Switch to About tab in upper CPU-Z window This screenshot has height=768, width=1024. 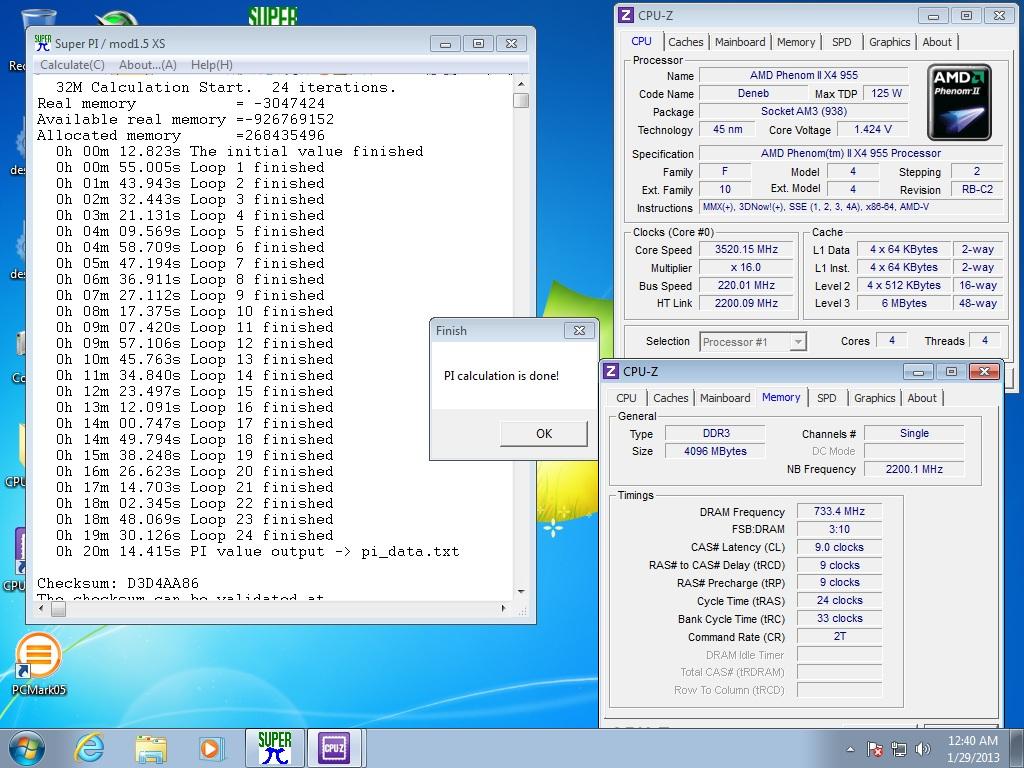pos(936,42)
